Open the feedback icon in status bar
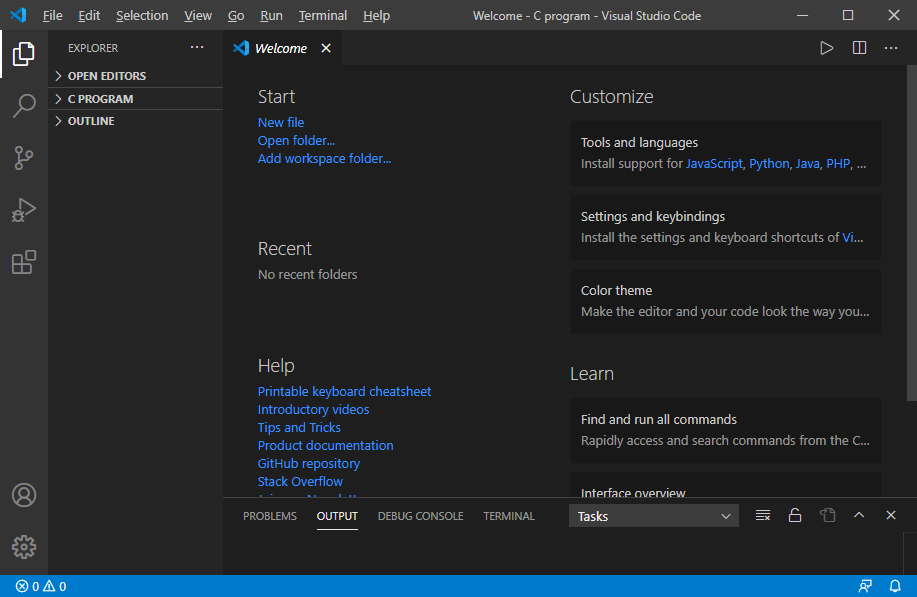Screen dimensions: 917x597 865,586
